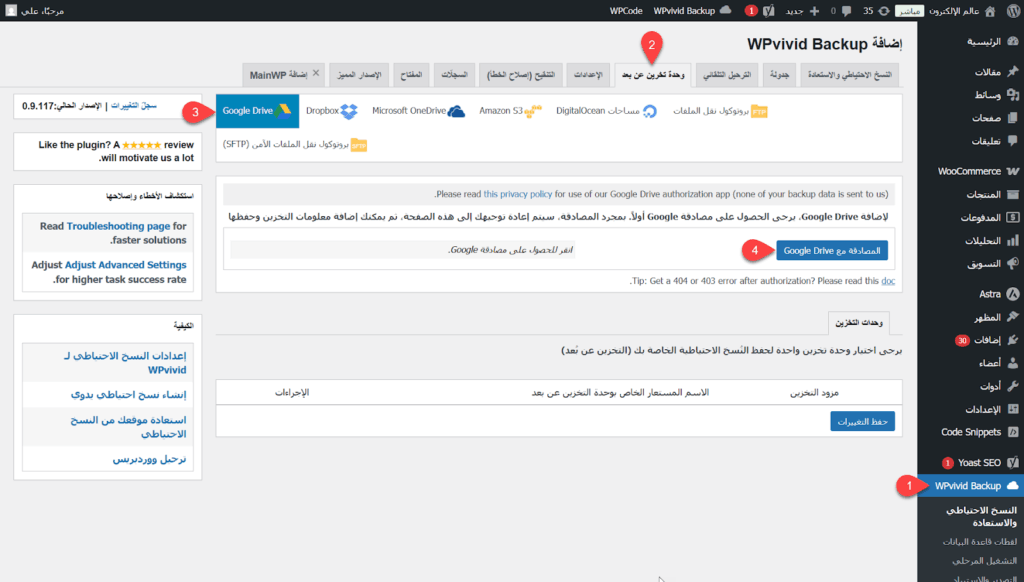Screen dimensions: 1024x582
Task: Switch to the Key tab
Action: click(x=411, y=75)
